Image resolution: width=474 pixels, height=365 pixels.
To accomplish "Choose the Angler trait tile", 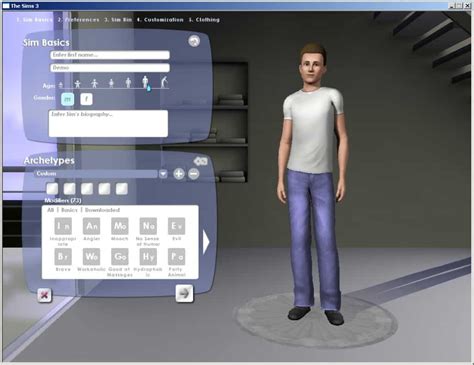I will pyautogui.click(x=92, y=226).
